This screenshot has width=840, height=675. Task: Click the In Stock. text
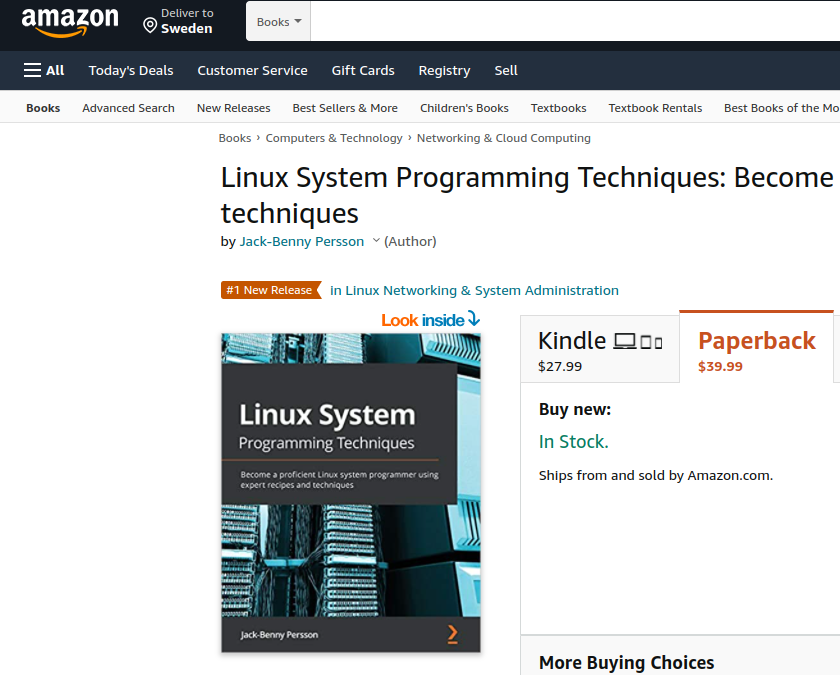[574, 441]
